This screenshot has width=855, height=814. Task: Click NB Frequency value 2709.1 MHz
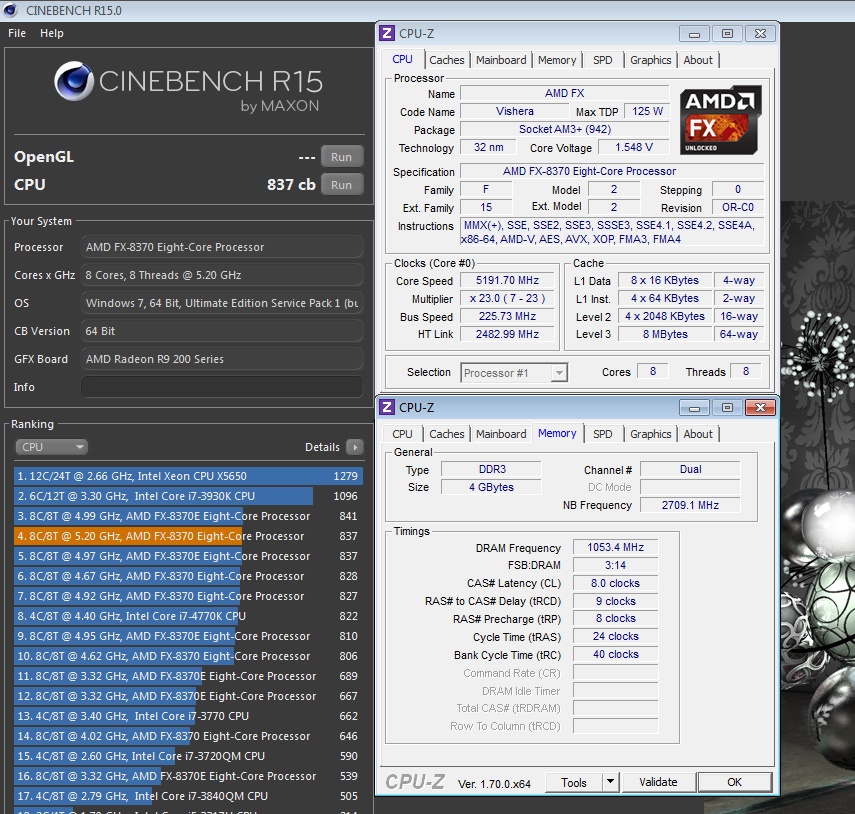click(690, 505)
